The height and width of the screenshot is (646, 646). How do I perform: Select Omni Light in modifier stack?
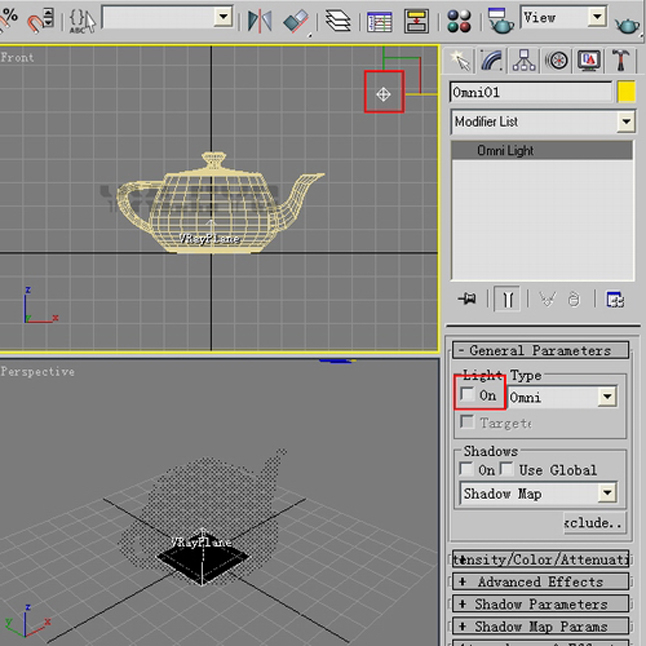(542, 150)
